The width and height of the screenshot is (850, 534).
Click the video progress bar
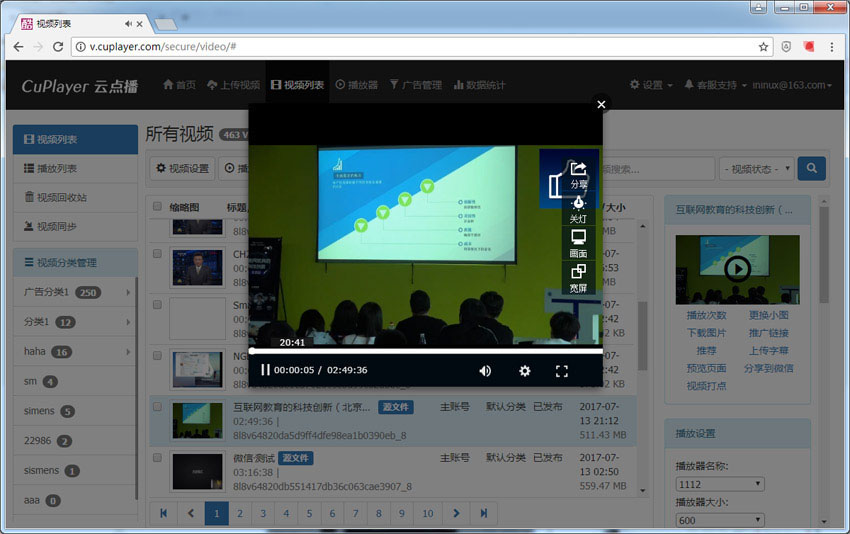[x=426, y=351]
